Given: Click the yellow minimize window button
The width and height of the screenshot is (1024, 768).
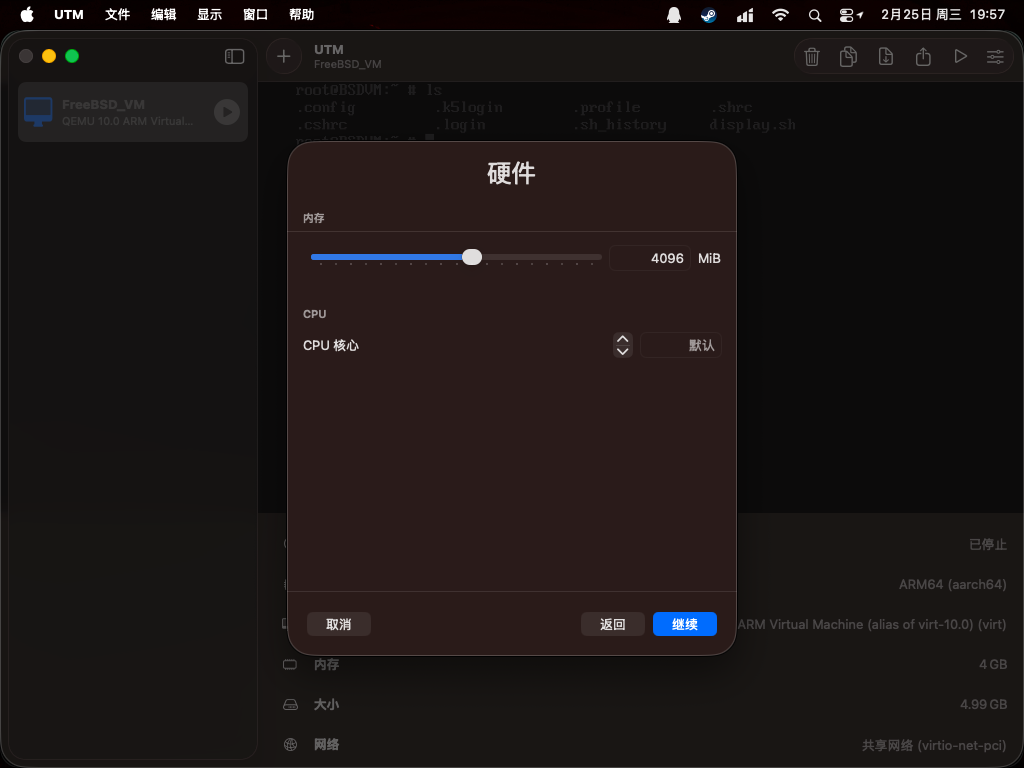Looking at the screenshot, I should [x=49, y=56].
